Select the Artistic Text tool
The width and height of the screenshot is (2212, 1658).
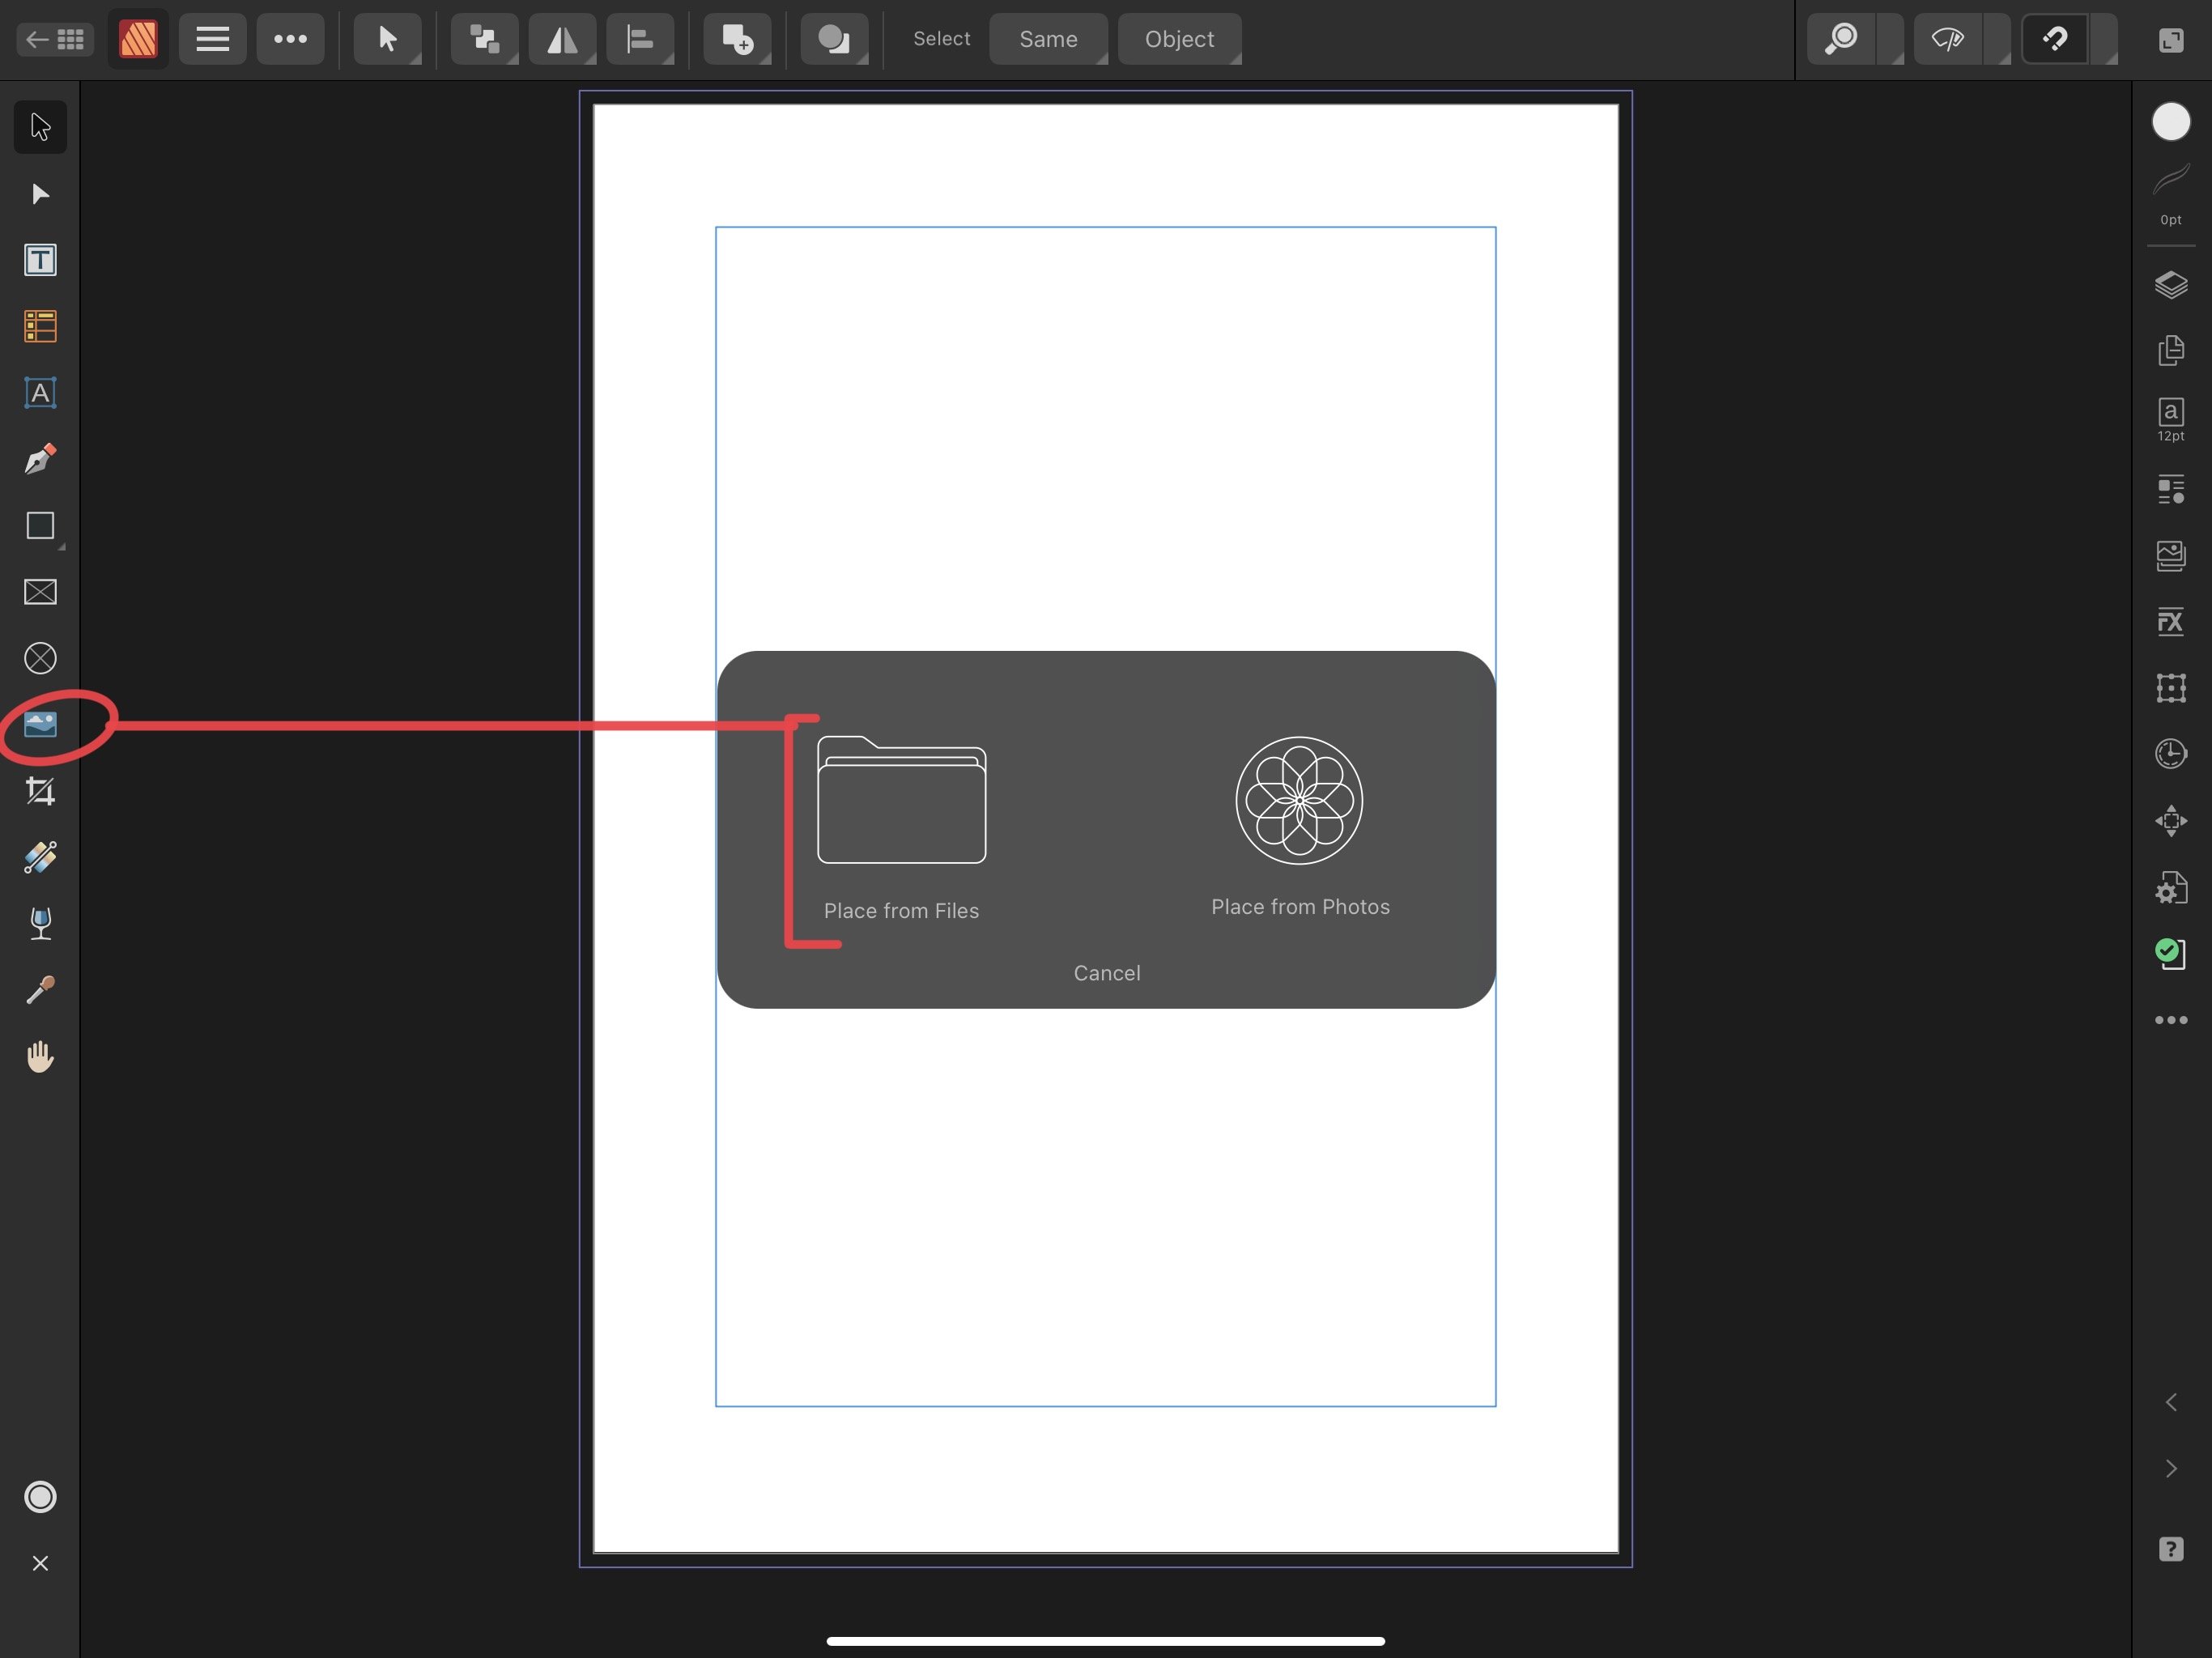click(x=40, y=393)
